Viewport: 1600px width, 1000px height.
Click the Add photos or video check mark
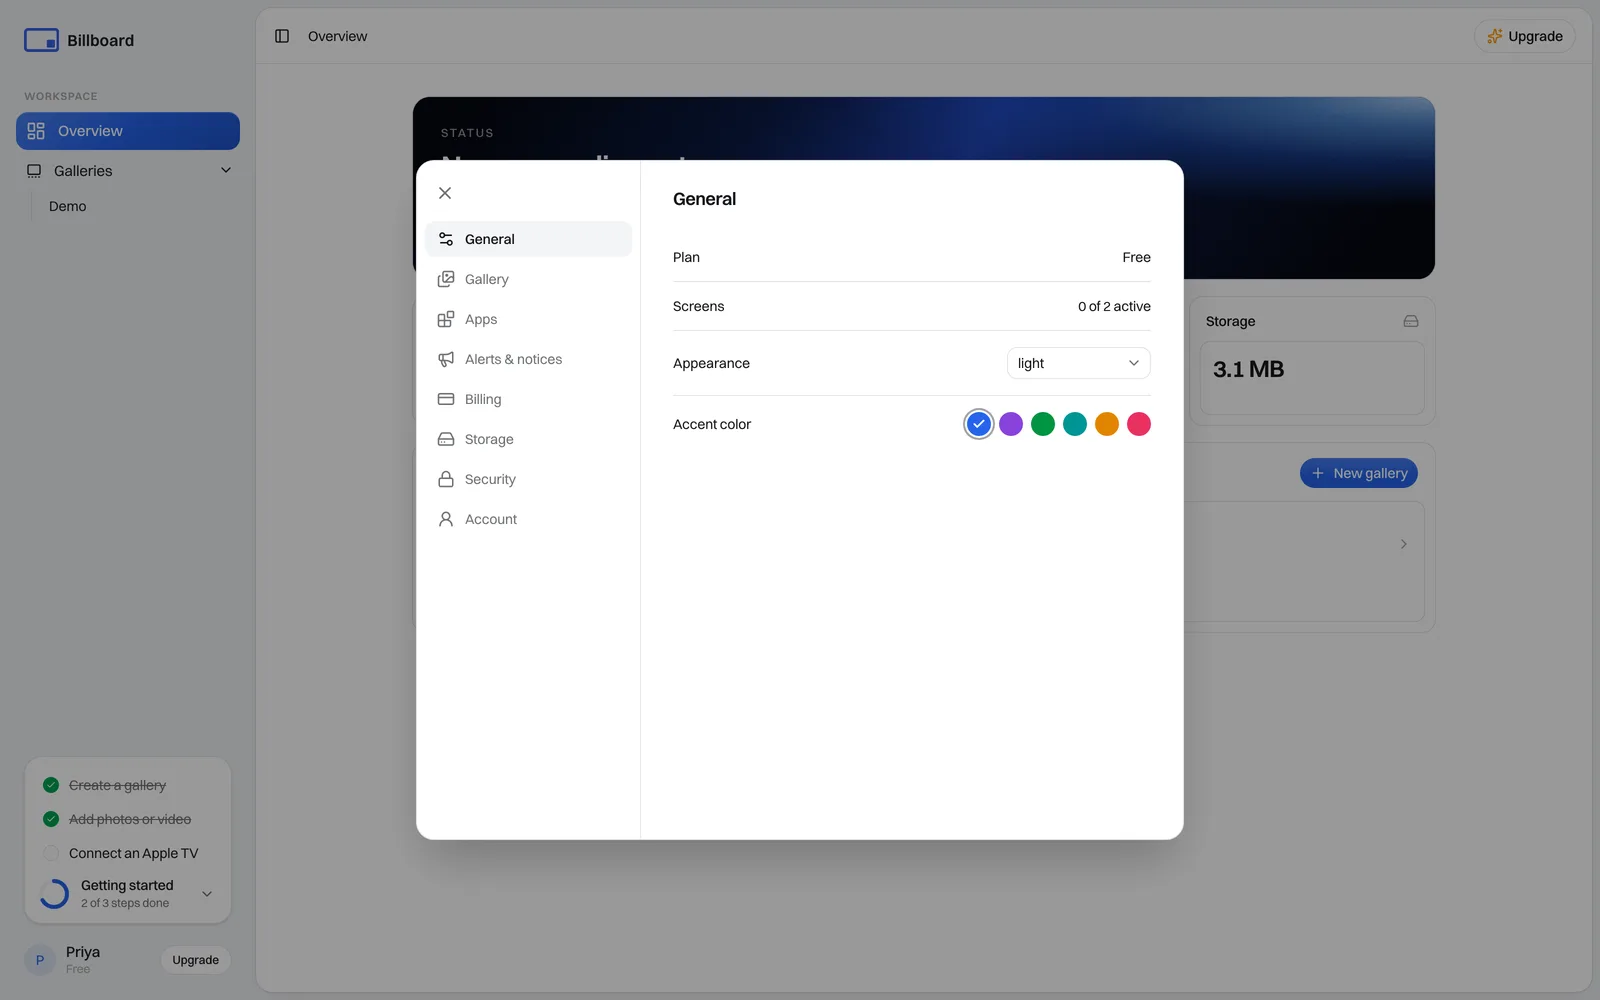[51, 819]
